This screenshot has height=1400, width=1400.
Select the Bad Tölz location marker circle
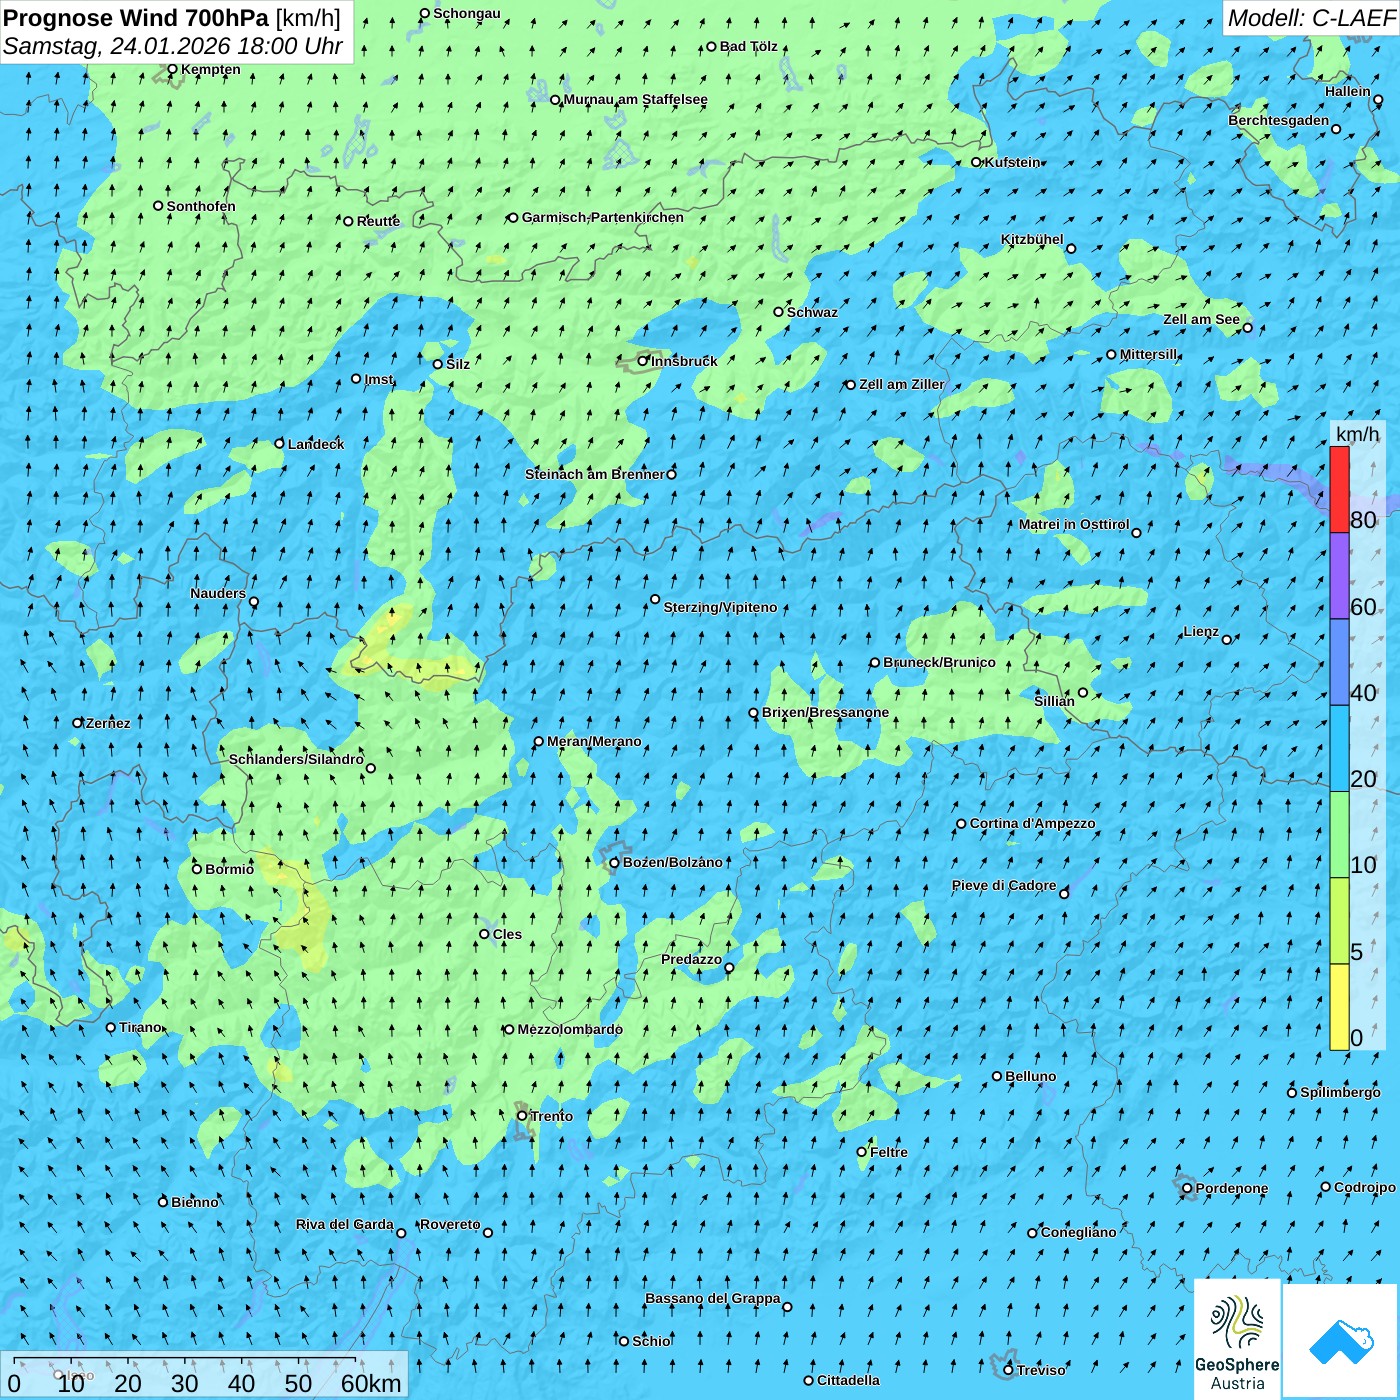point(712,47)
